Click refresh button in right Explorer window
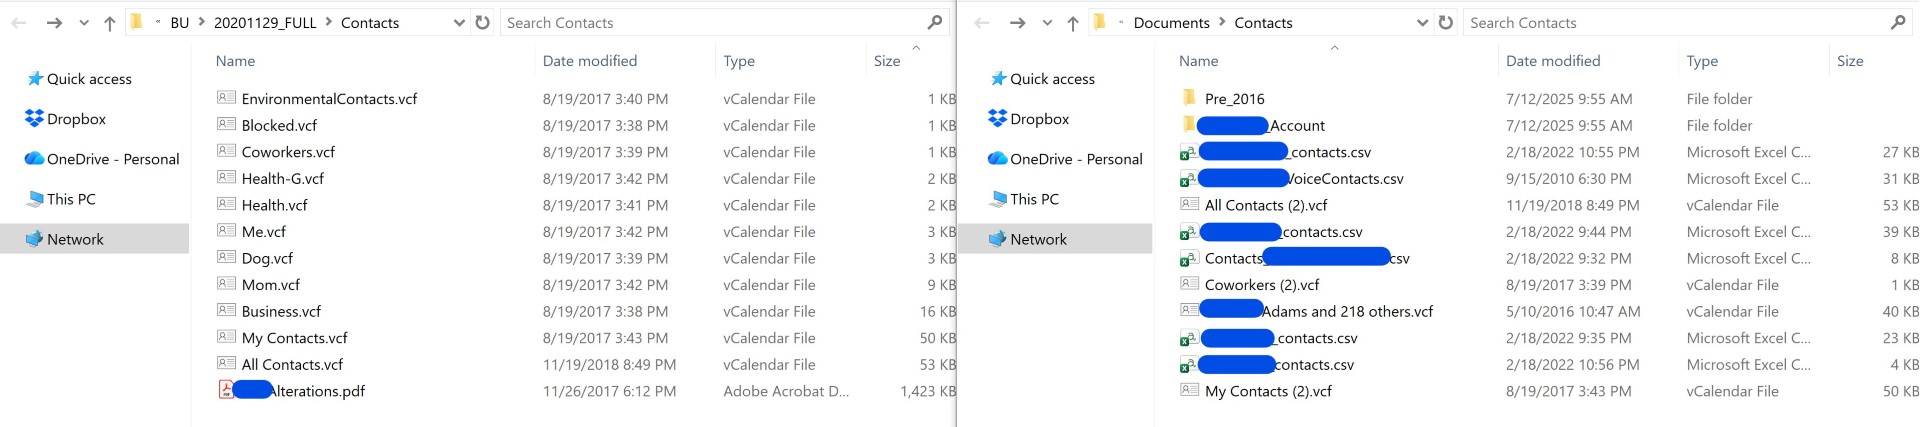The width and height of the screenshot is (1920, 427). (x=1446, y=22)
